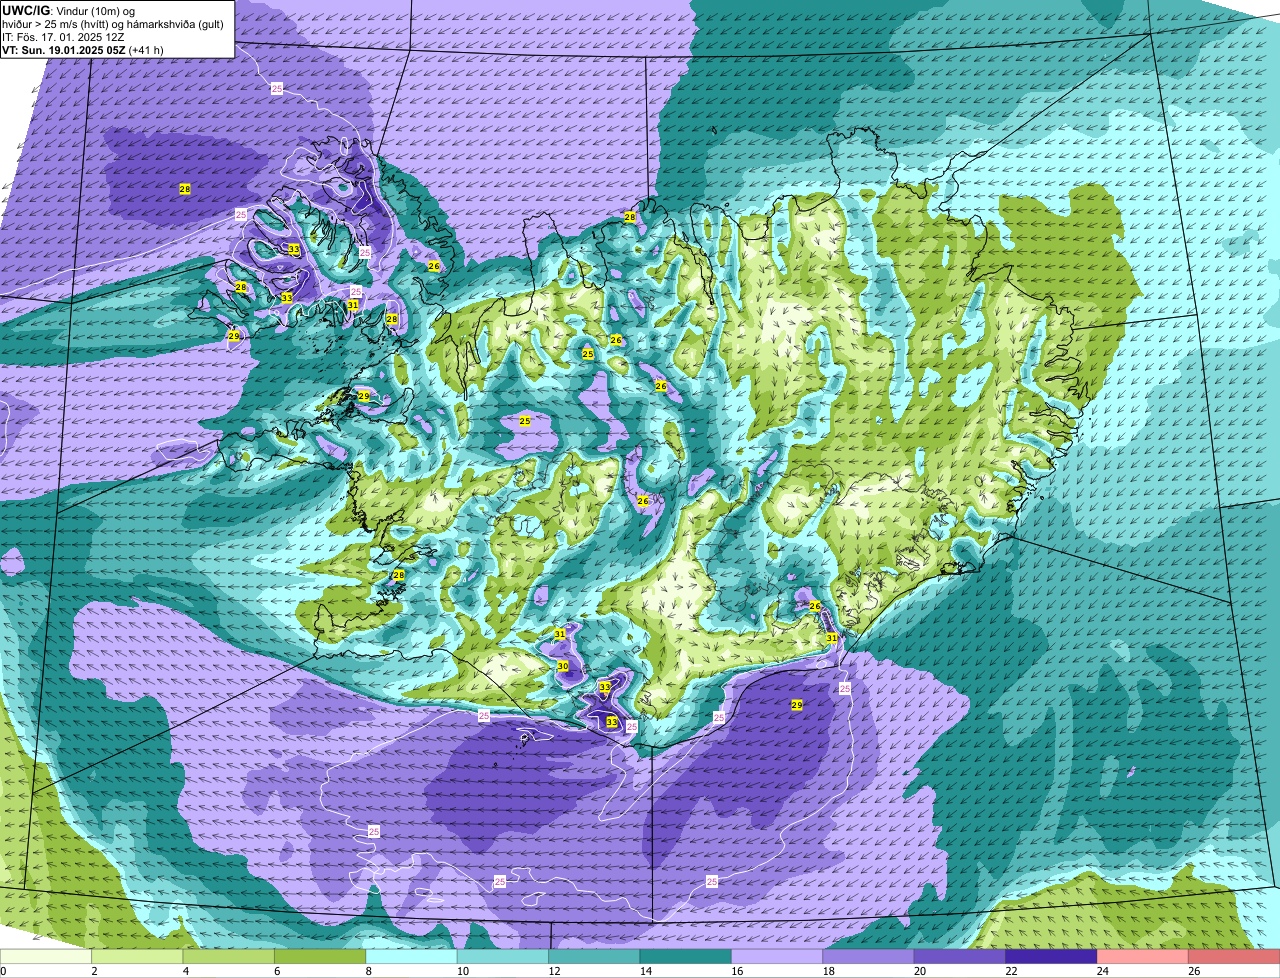Click the olive green 6–8 legend swatch
1280x978 pixels.
[x=320, y=956]
